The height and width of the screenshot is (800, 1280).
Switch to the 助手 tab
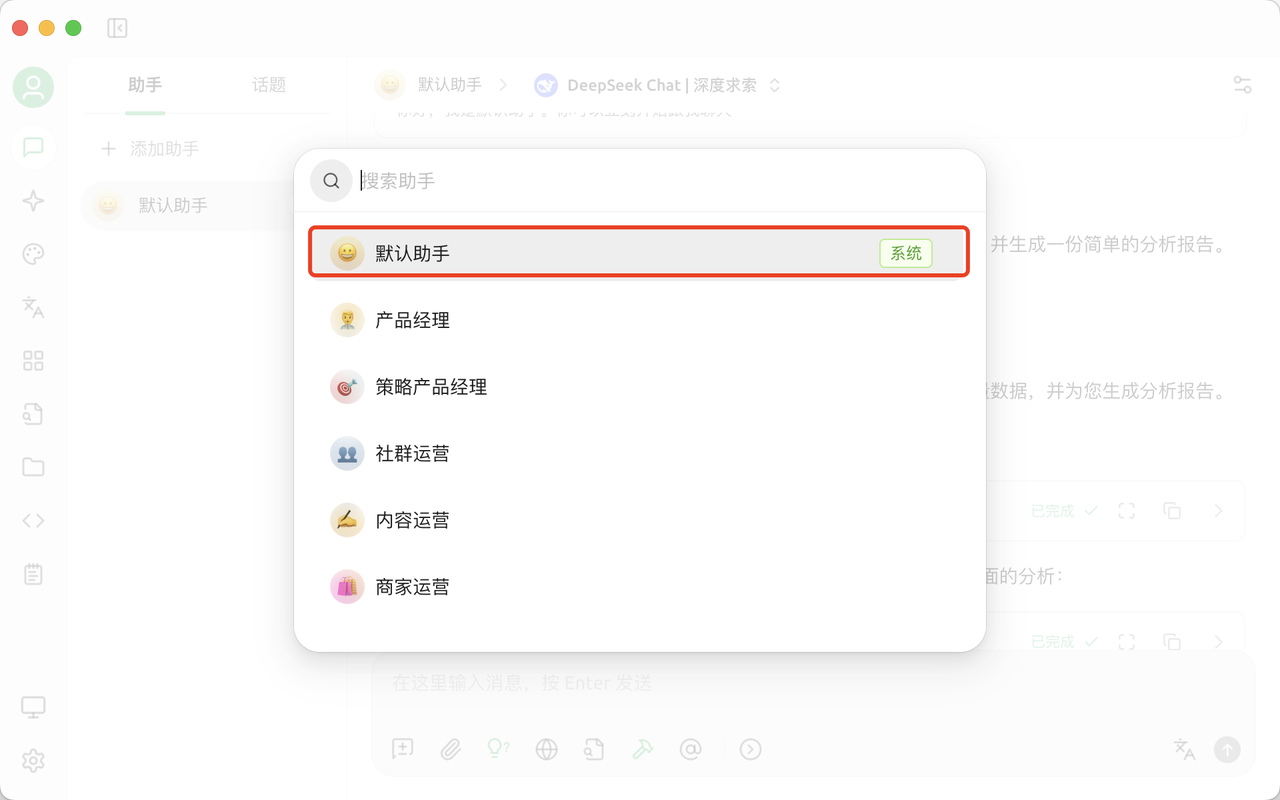[x=145, y=85]
